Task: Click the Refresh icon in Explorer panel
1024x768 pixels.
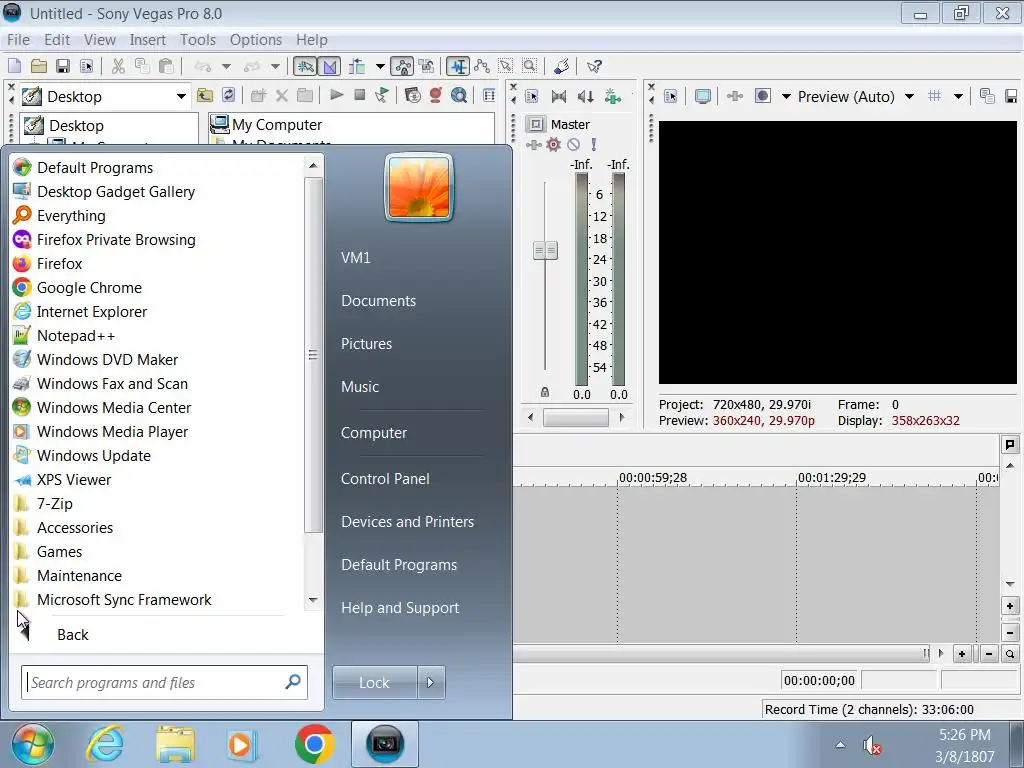Action: click(228, 95)
